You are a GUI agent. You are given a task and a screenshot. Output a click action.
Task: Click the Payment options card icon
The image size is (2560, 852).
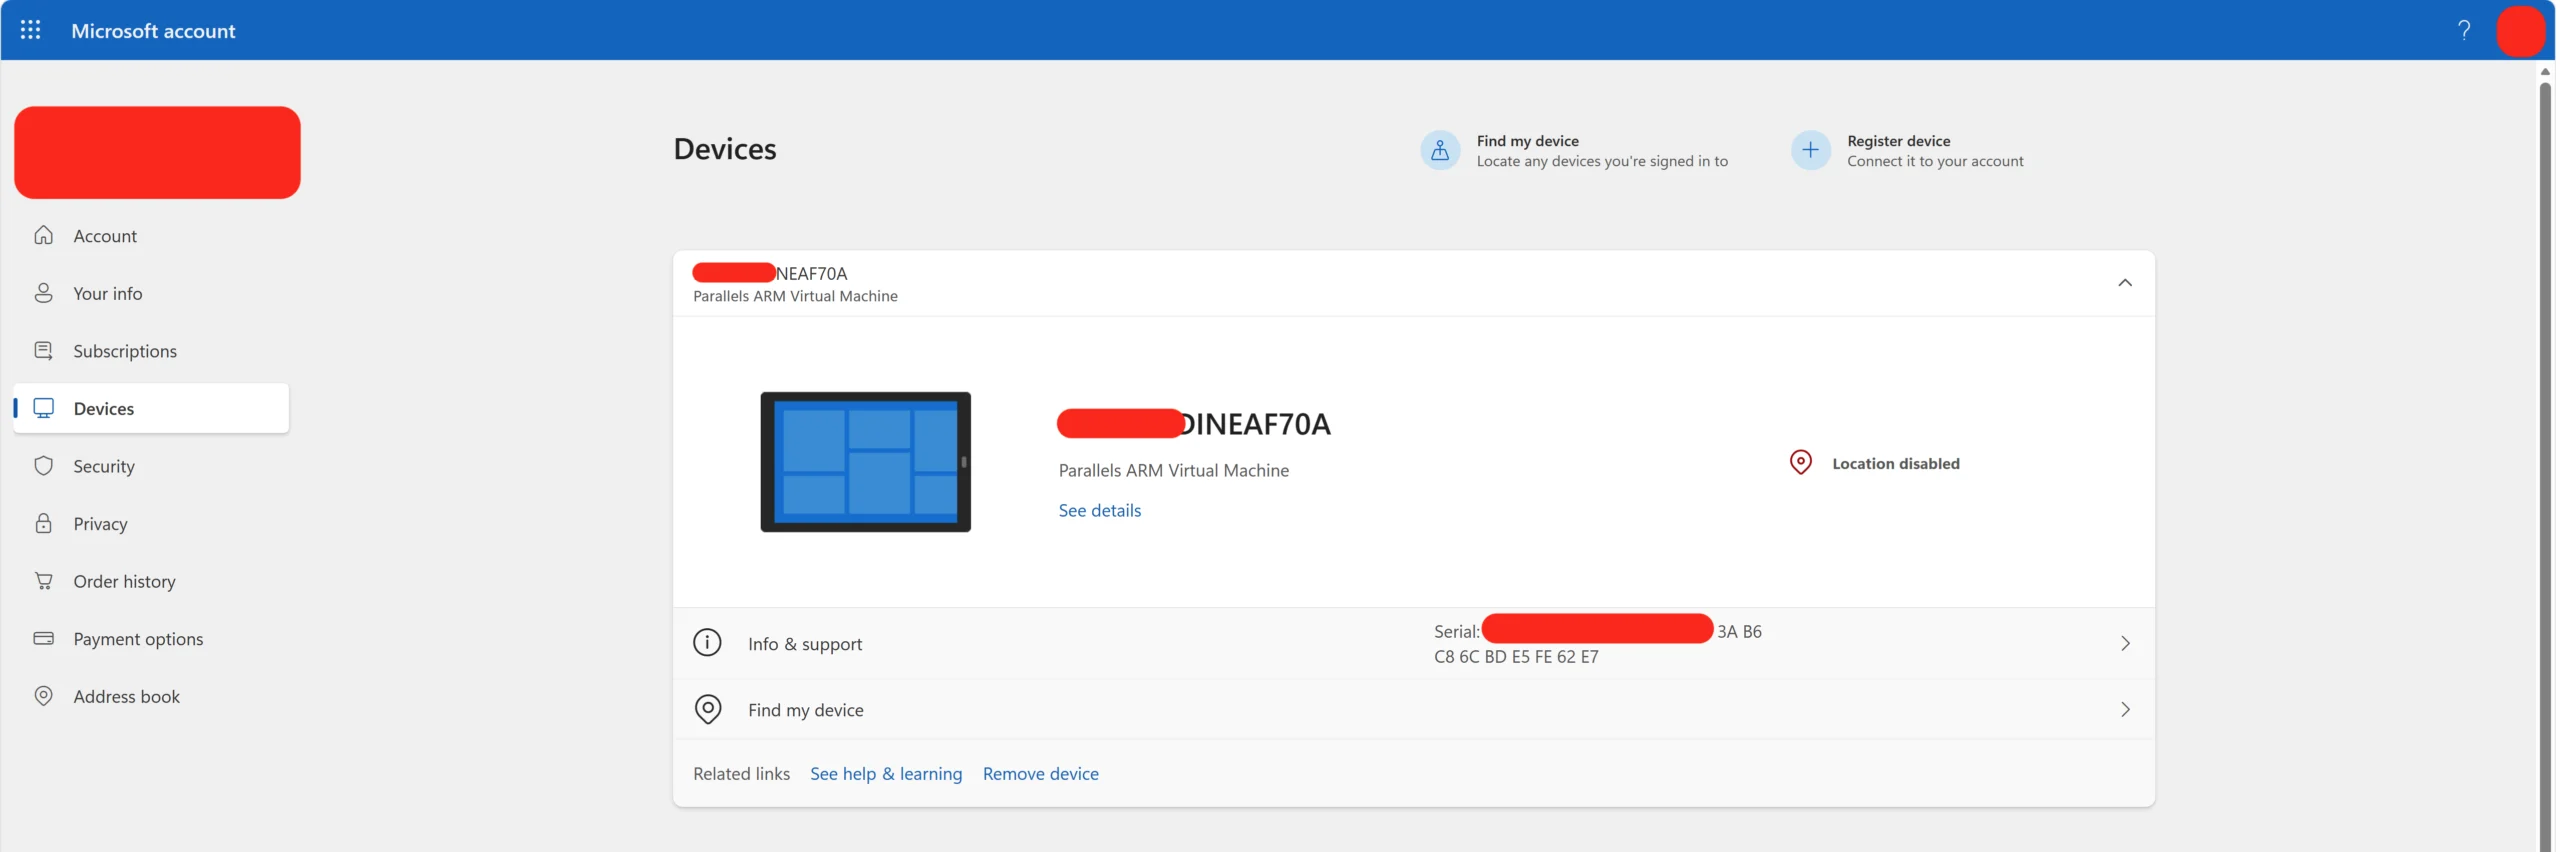point(44,638)
